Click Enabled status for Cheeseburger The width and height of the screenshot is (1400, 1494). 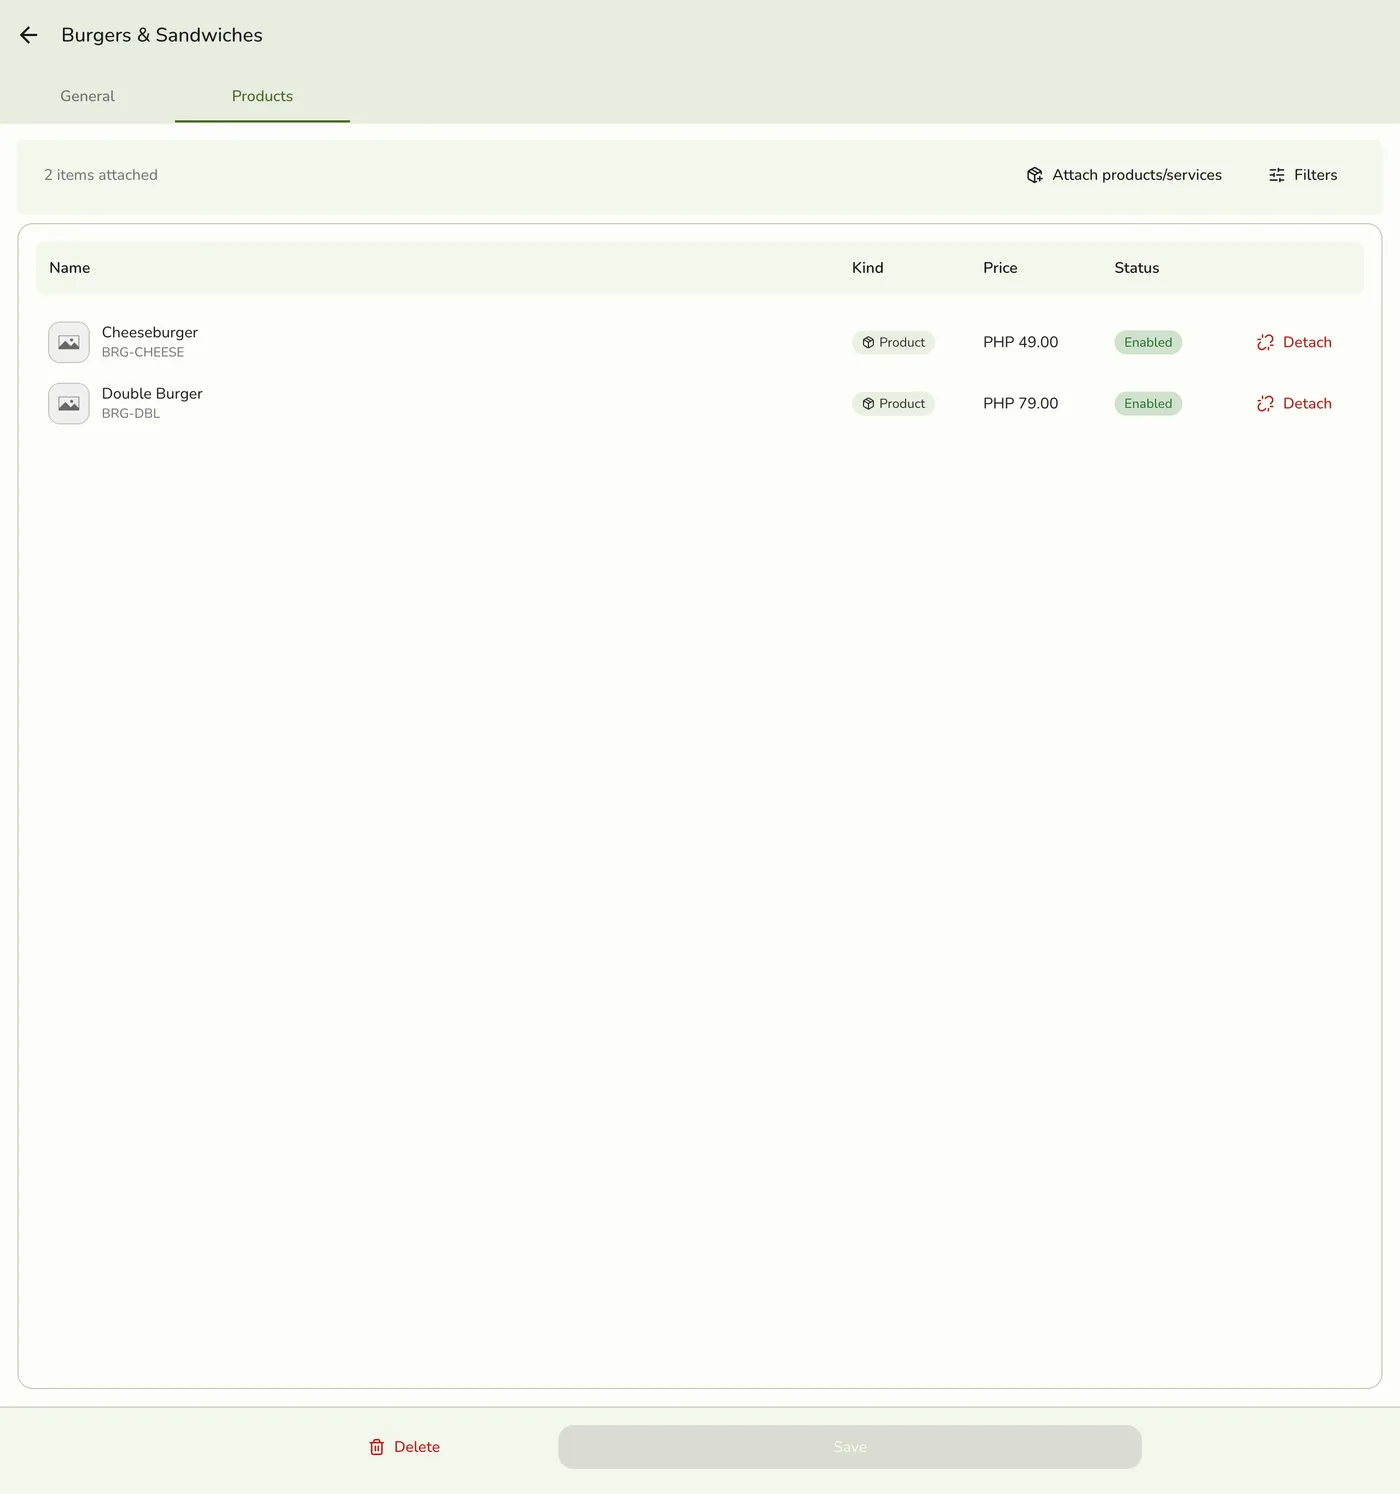click(1148, 342)
